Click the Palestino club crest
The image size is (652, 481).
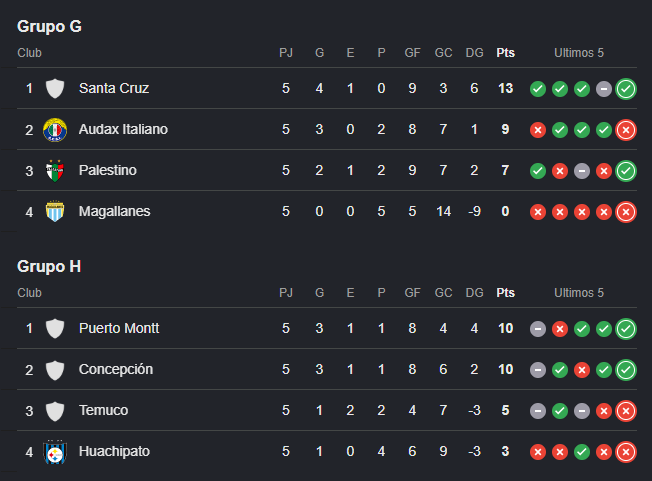[x=55, y=171]
